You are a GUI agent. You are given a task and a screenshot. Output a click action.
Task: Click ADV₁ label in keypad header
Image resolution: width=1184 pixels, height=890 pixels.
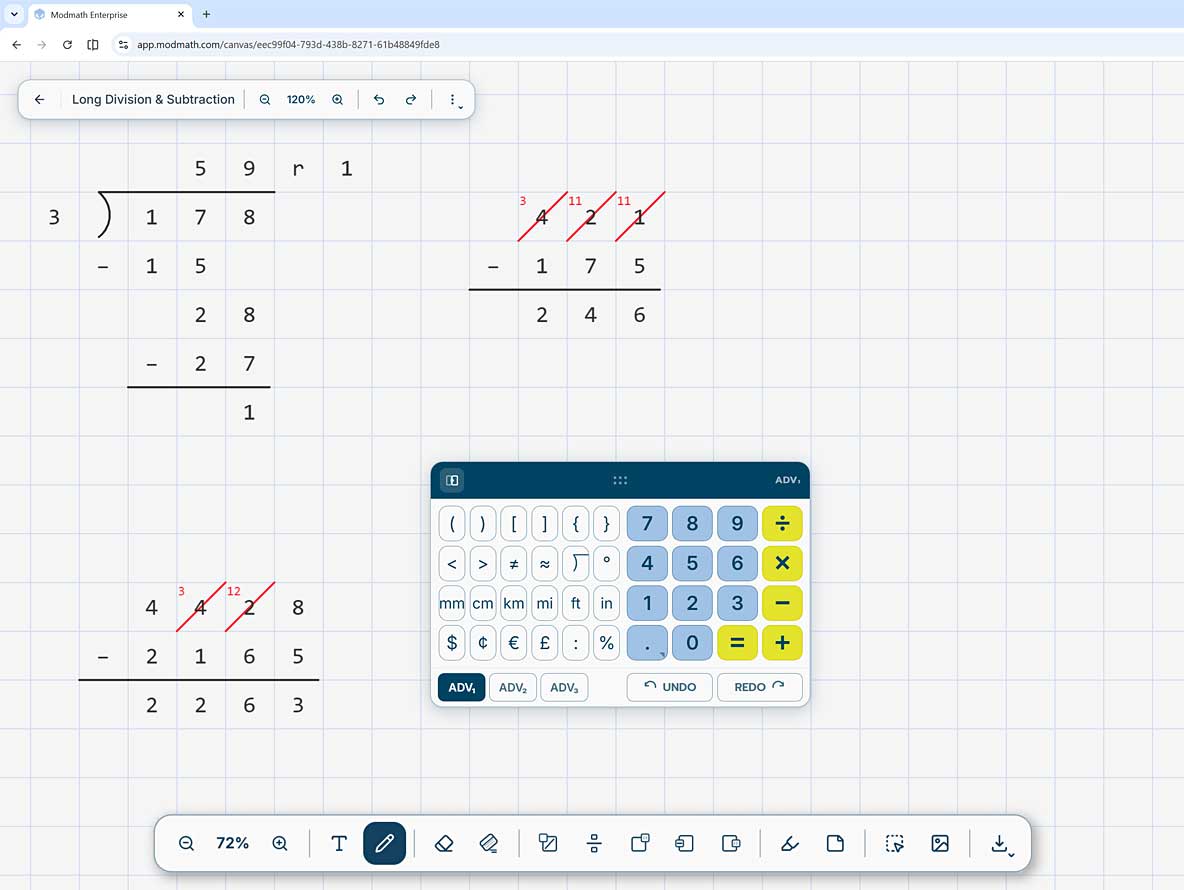pos(788,480)
